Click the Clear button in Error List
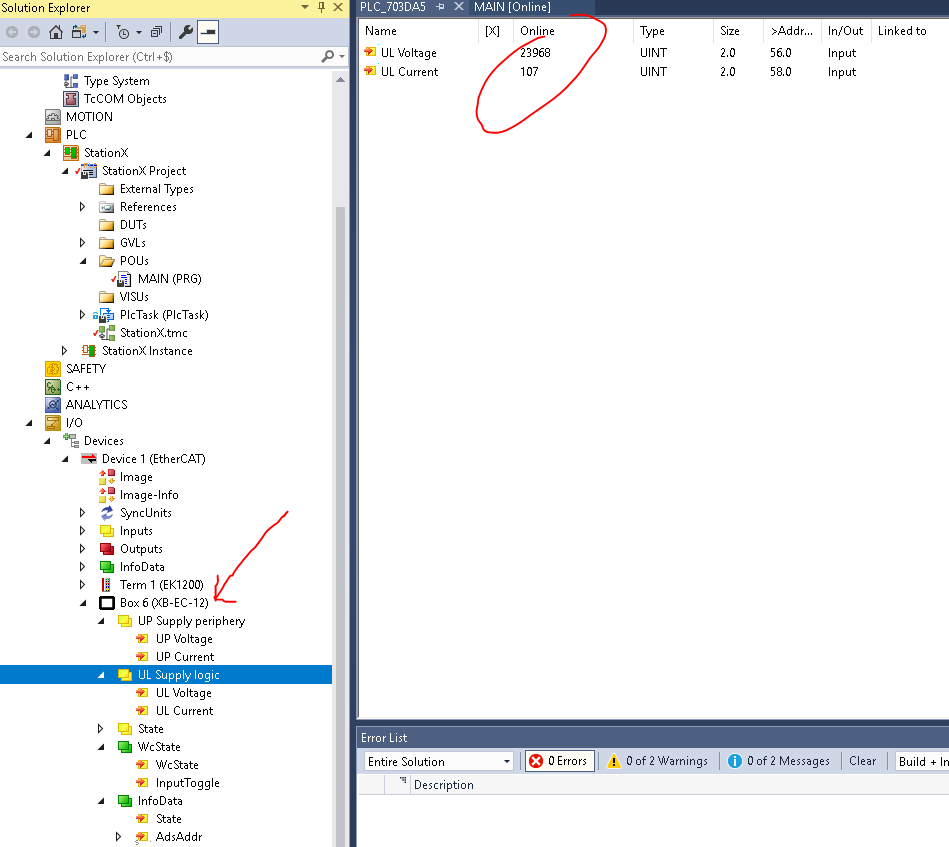 862,761
